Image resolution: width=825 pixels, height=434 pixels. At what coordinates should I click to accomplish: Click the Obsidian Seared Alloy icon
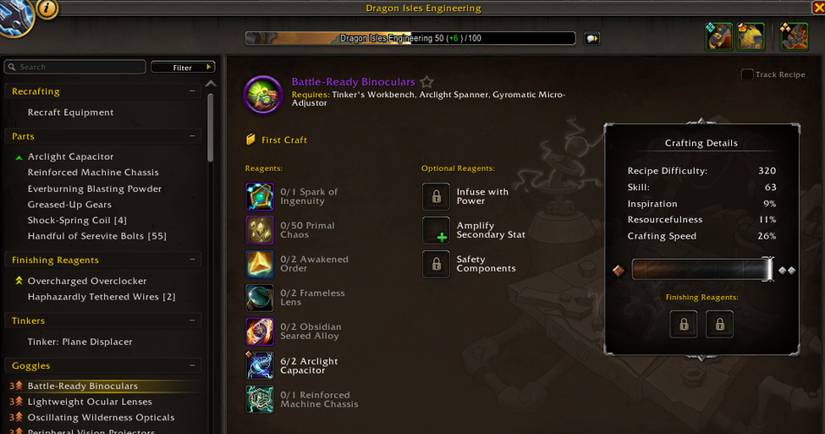tap(259, 331)
